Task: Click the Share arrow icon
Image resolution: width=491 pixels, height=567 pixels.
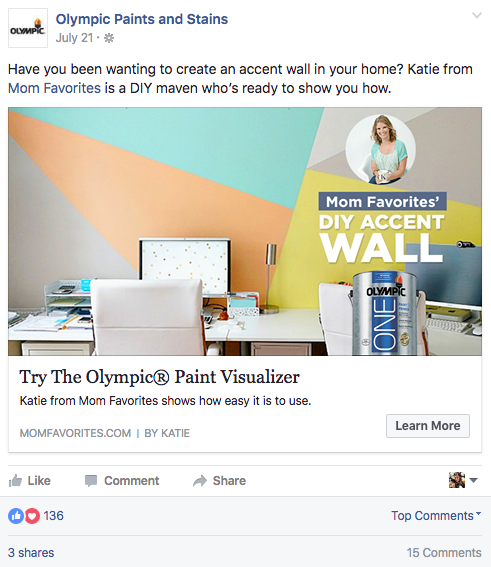Action: [x=200, y=481]
